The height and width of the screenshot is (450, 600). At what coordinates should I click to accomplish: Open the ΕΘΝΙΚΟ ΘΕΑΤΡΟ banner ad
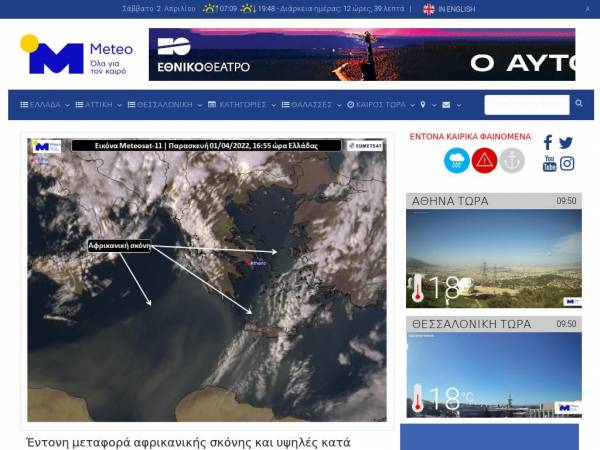[x=362, y=54]
